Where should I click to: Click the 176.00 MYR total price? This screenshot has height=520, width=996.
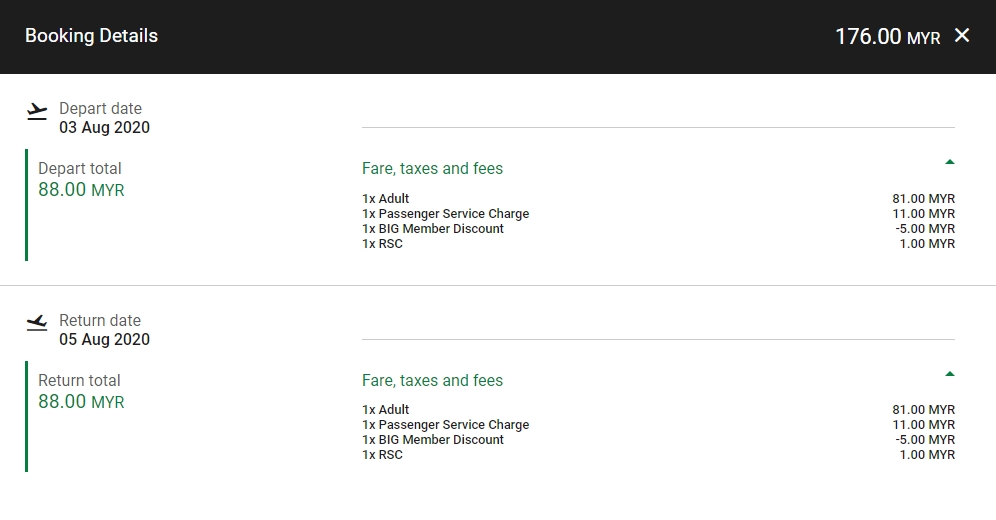[887, 37]
